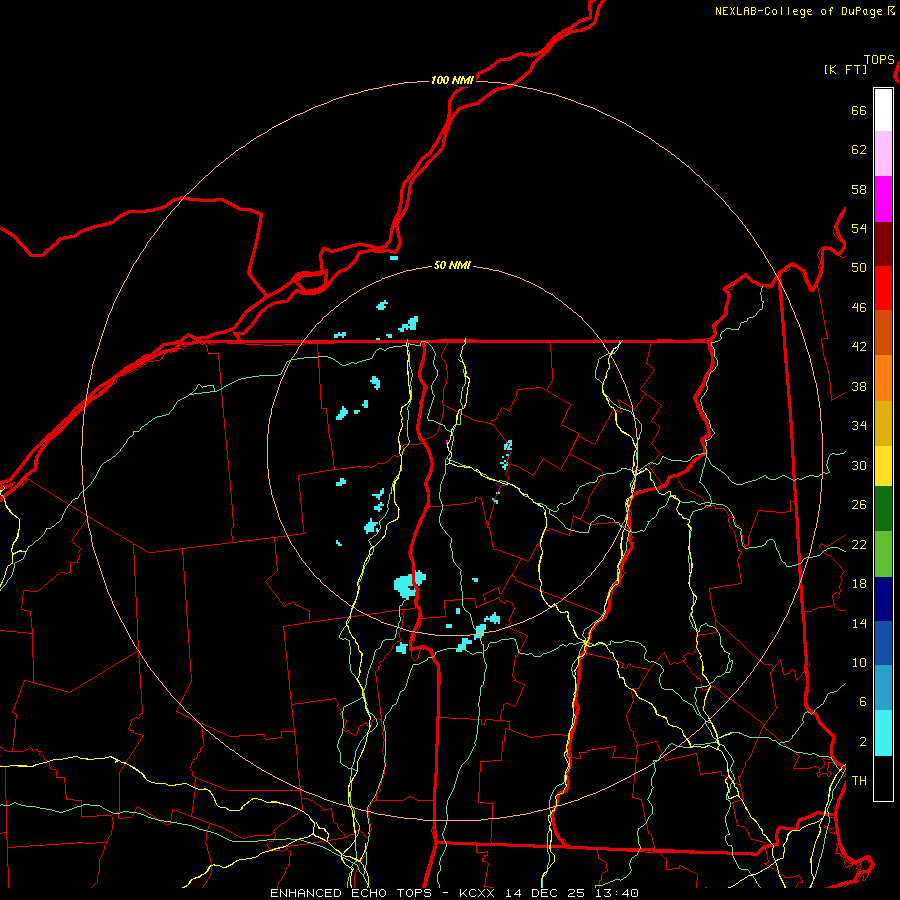Click legend value 22
This screenshot has width=900, height=900.
pyautogui.click(x=859, y=544)
